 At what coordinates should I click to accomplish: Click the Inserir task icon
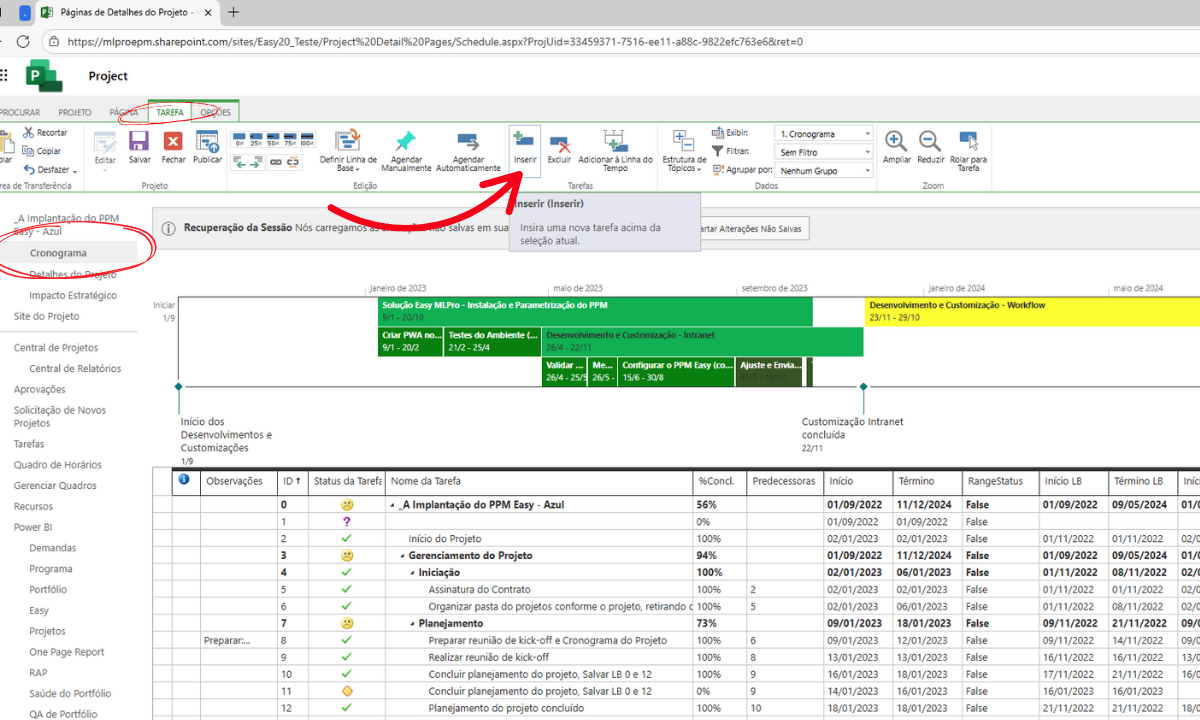coord(524,140)
